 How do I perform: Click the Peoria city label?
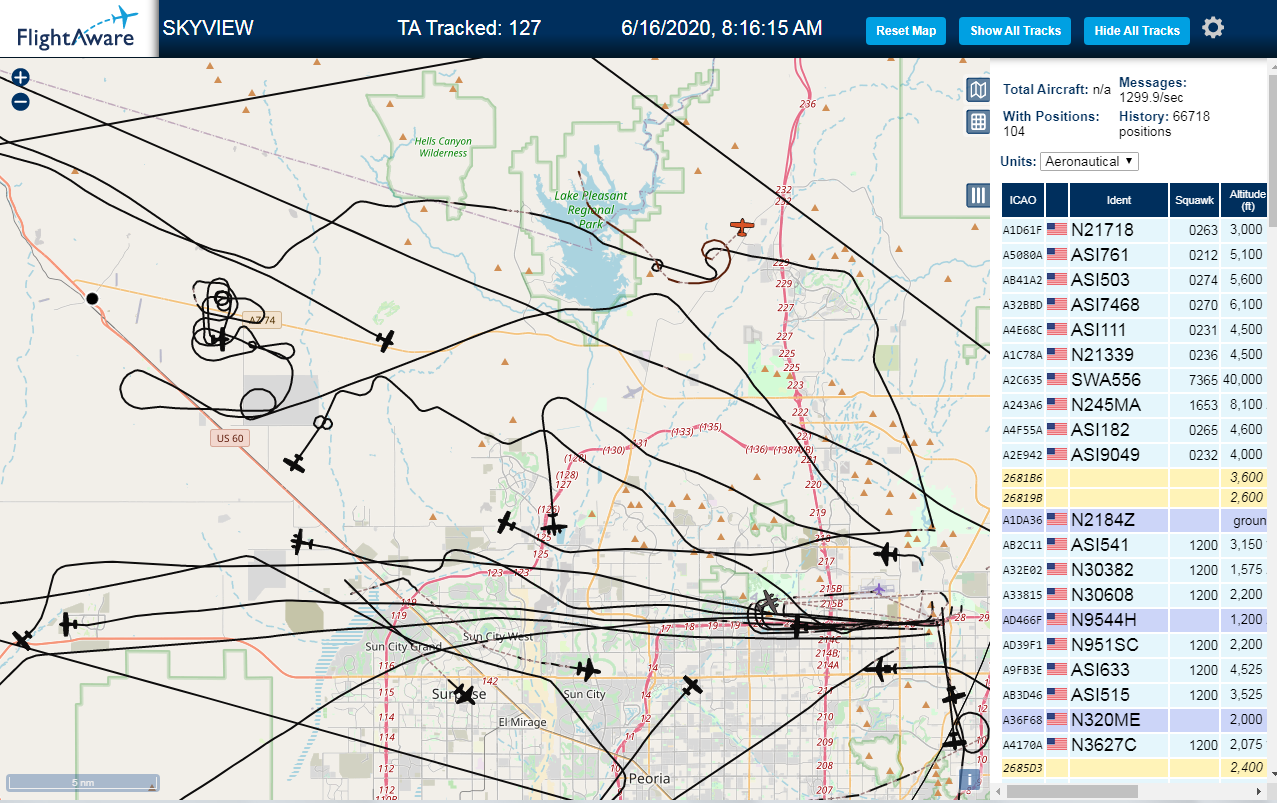pyautogui.click(x=650, y=778)
